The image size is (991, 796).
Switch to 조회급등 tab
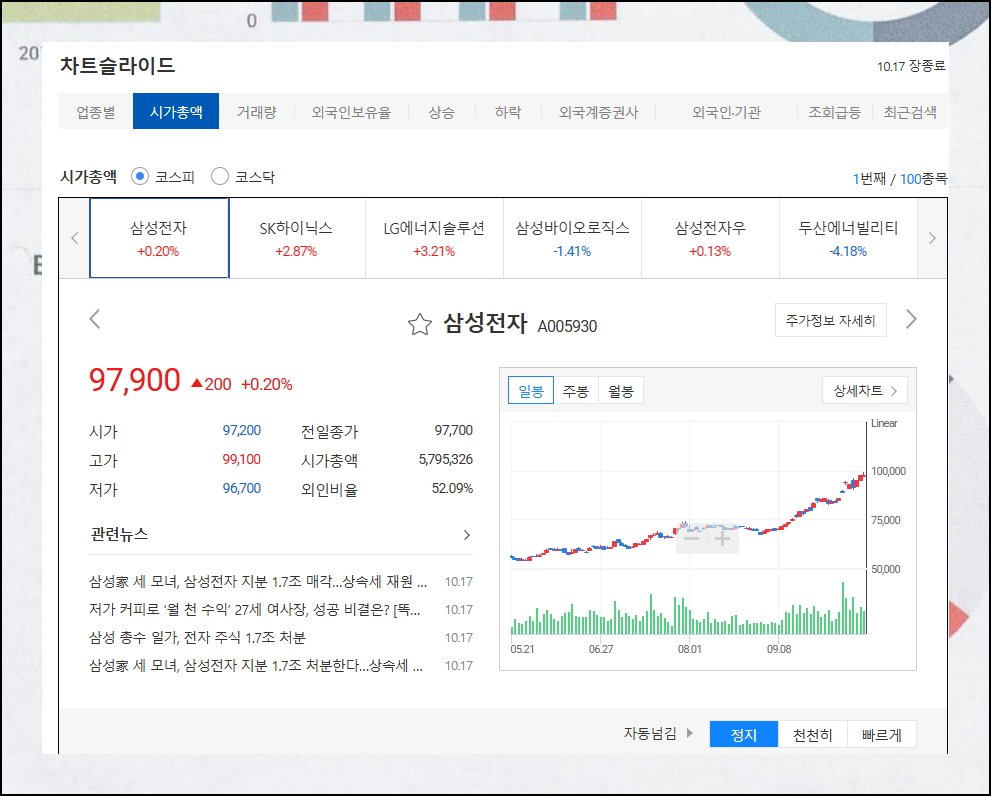click(x=834, y=112)
